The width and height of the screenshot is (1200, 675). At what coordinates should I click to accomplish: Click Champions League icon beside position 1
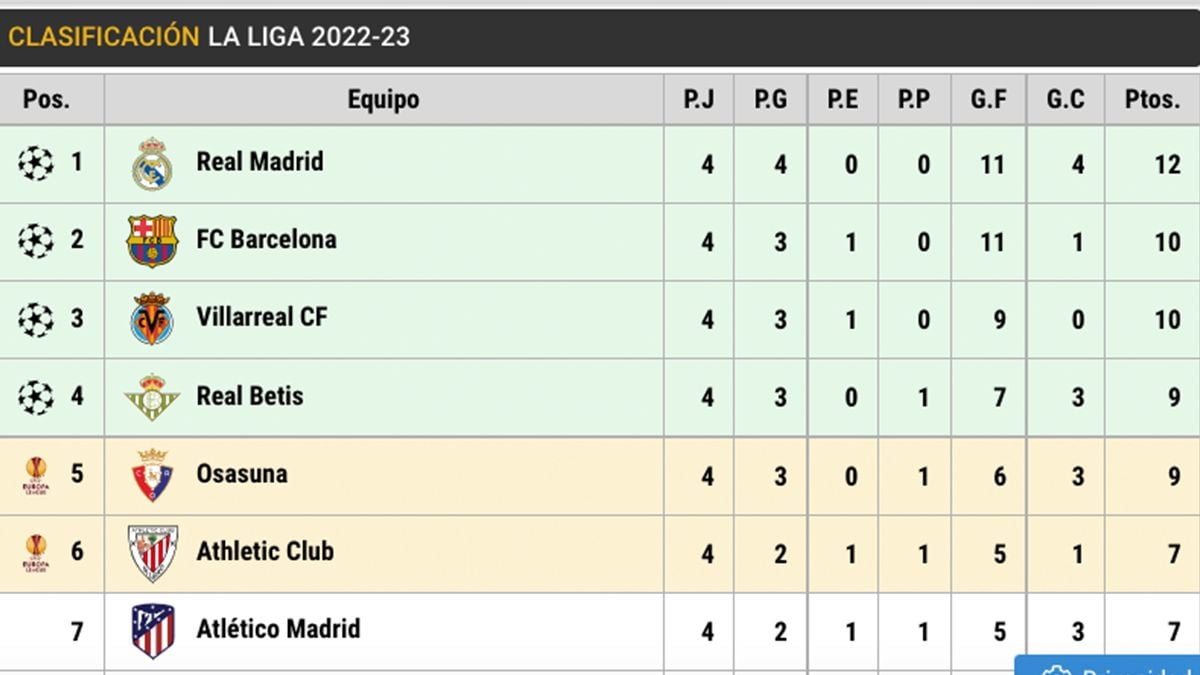pos(36,163)
